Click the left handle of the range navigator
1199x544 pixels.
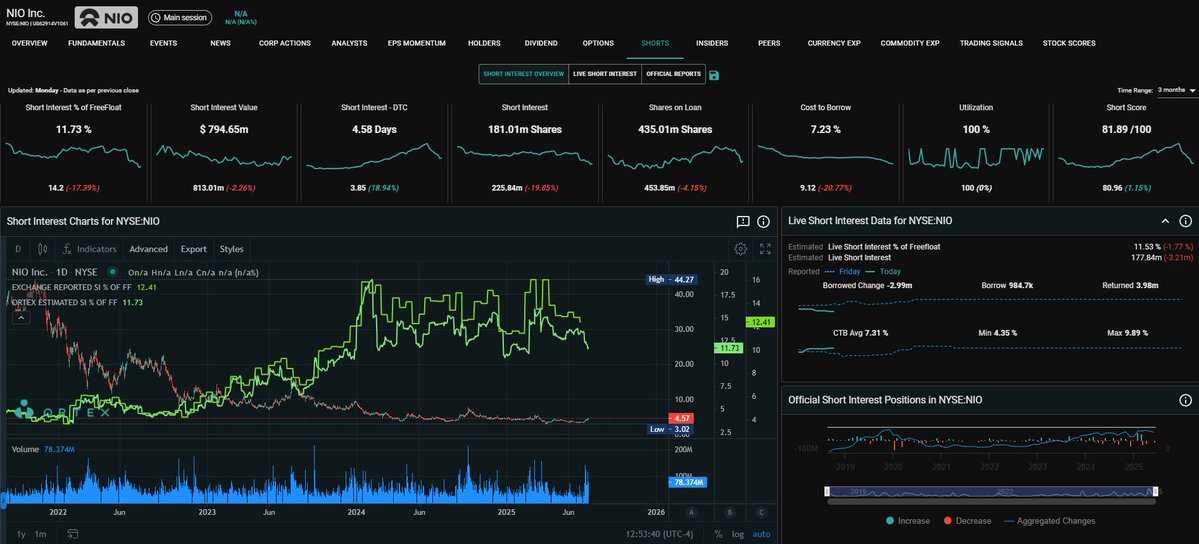tap(827, 491)
